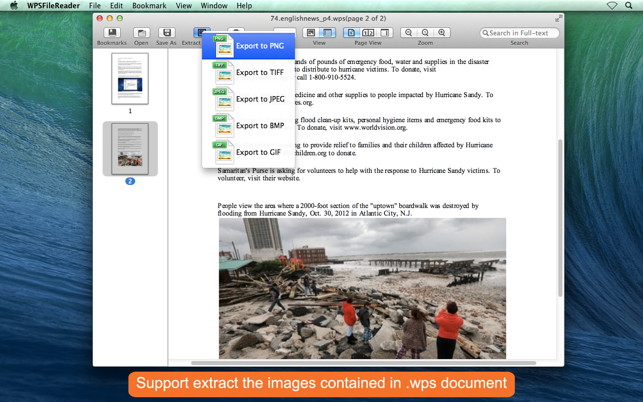Click the Open file toolbar icon
Viewport: 643px width, 402px height.
pos(141,32)
